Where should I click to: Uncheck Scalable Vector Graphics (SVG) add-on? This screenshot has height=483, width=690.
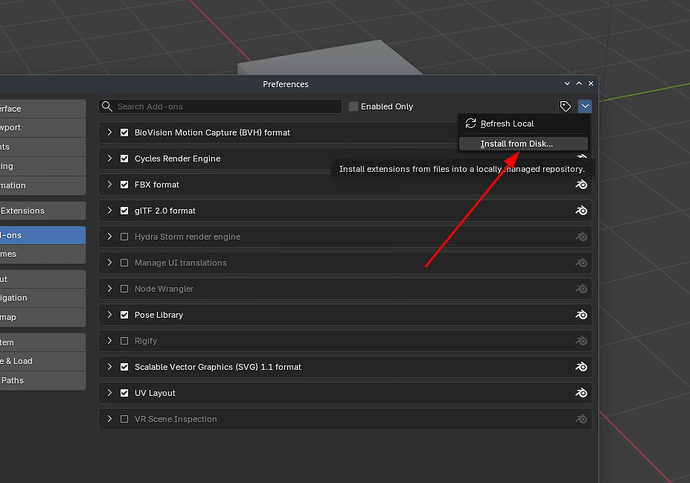pos(125,367)
